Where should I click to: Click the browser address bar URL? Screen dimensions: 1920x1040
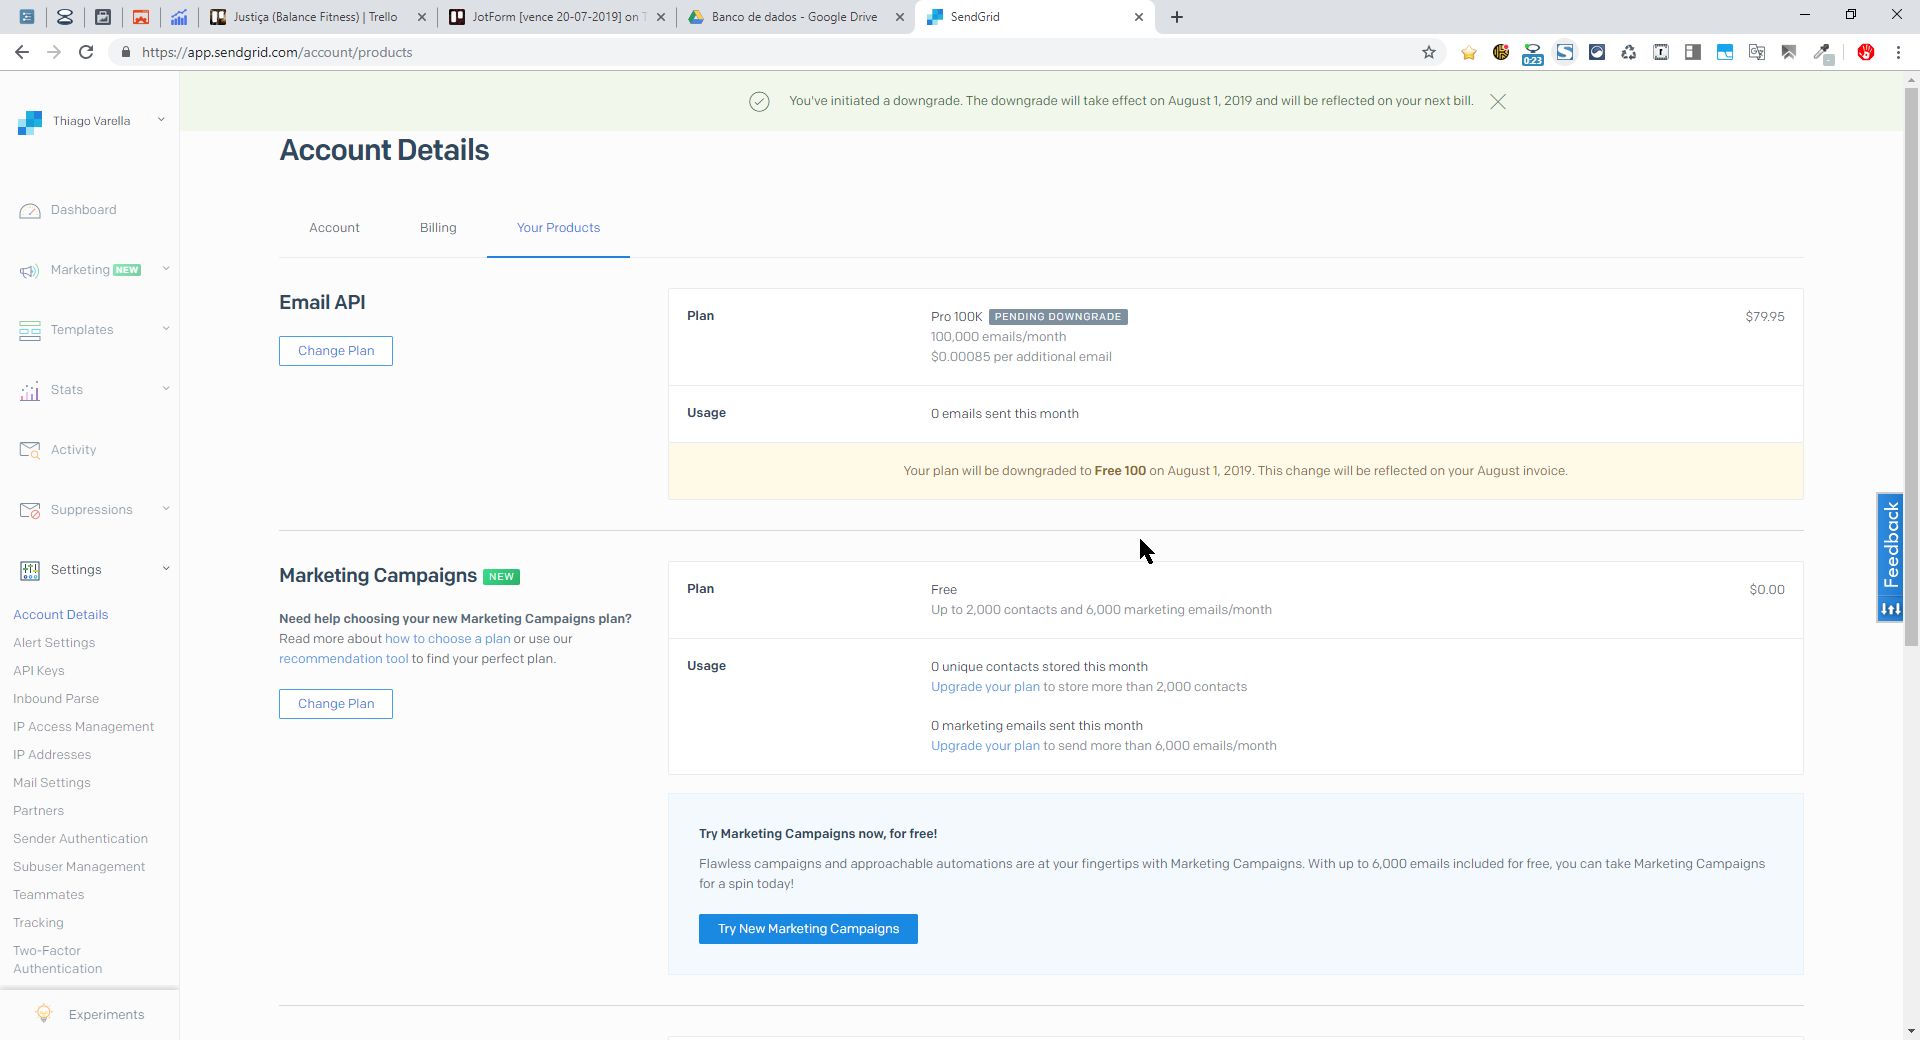point(277,52)
